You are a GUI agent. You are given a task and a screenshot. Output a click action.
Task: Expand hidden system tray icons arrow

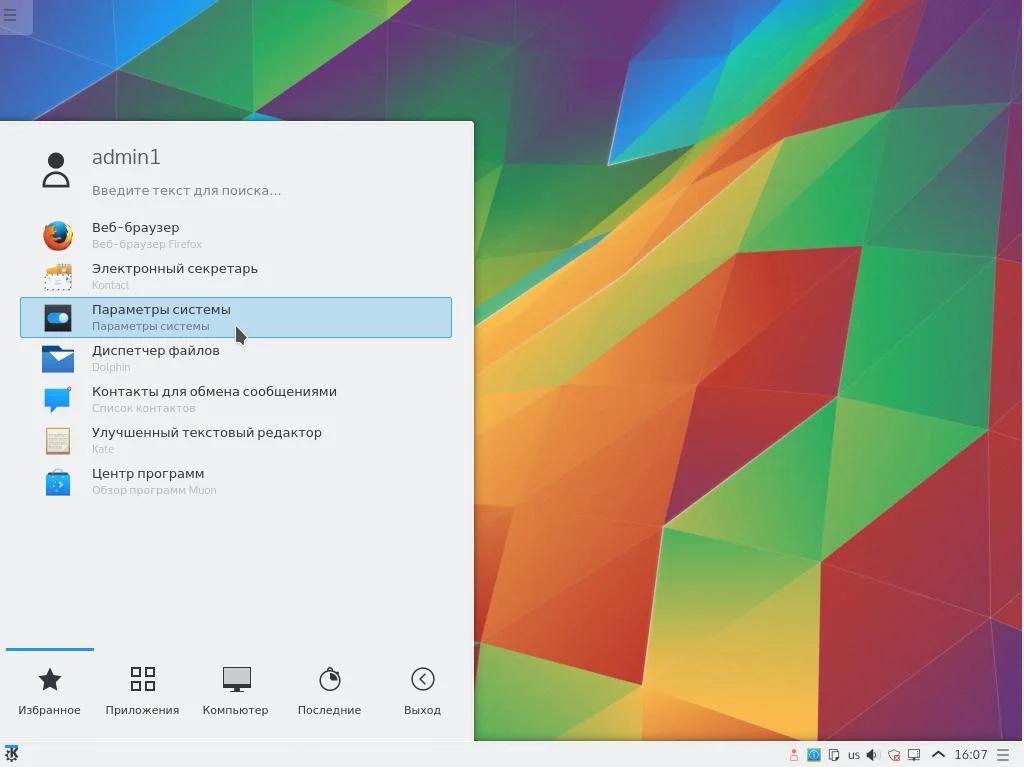click(938, 755)
